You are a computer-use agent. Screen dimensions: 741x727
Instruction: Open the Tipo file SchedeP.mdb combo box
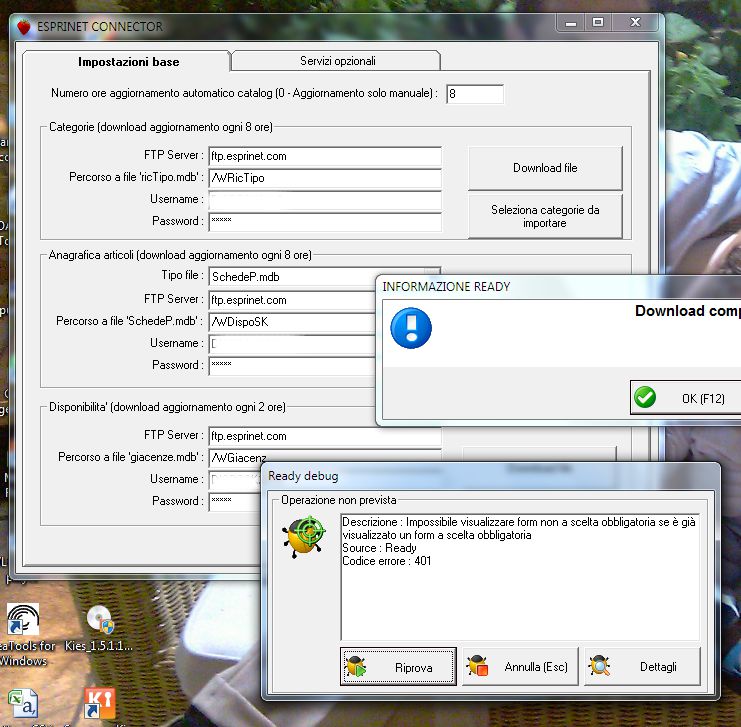292,277
